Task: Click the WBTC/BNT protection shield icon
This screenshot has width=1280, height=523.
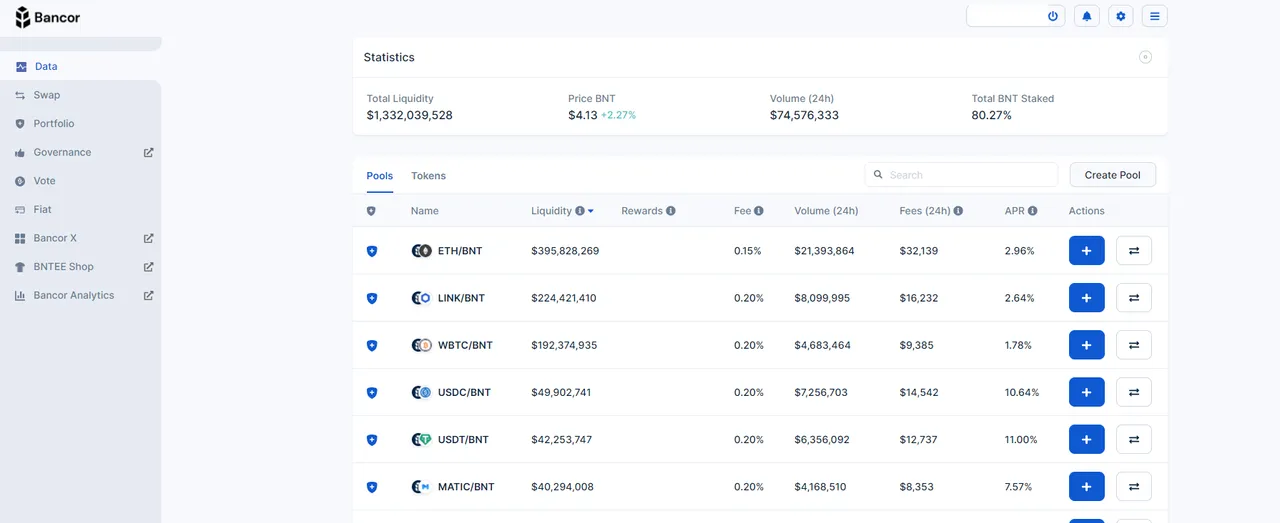Action: tap(372, 345)
